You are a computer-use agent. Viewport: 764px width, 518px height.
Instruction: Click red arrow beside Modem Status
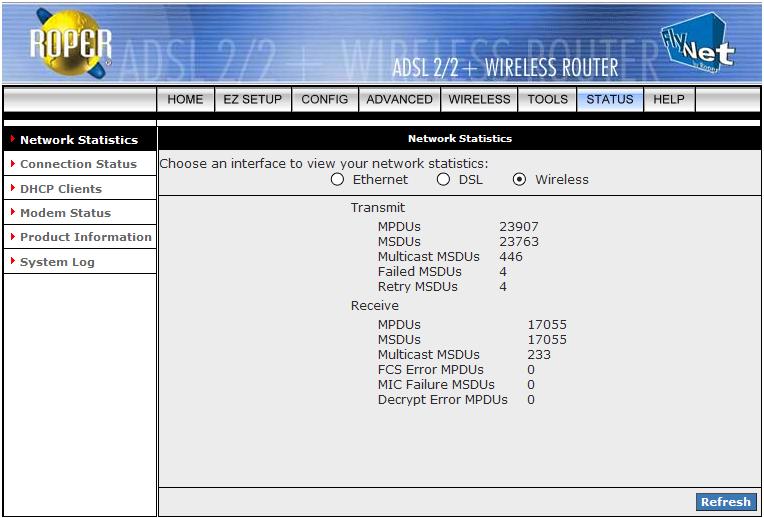pyautogui.click(x=12, y=213)
